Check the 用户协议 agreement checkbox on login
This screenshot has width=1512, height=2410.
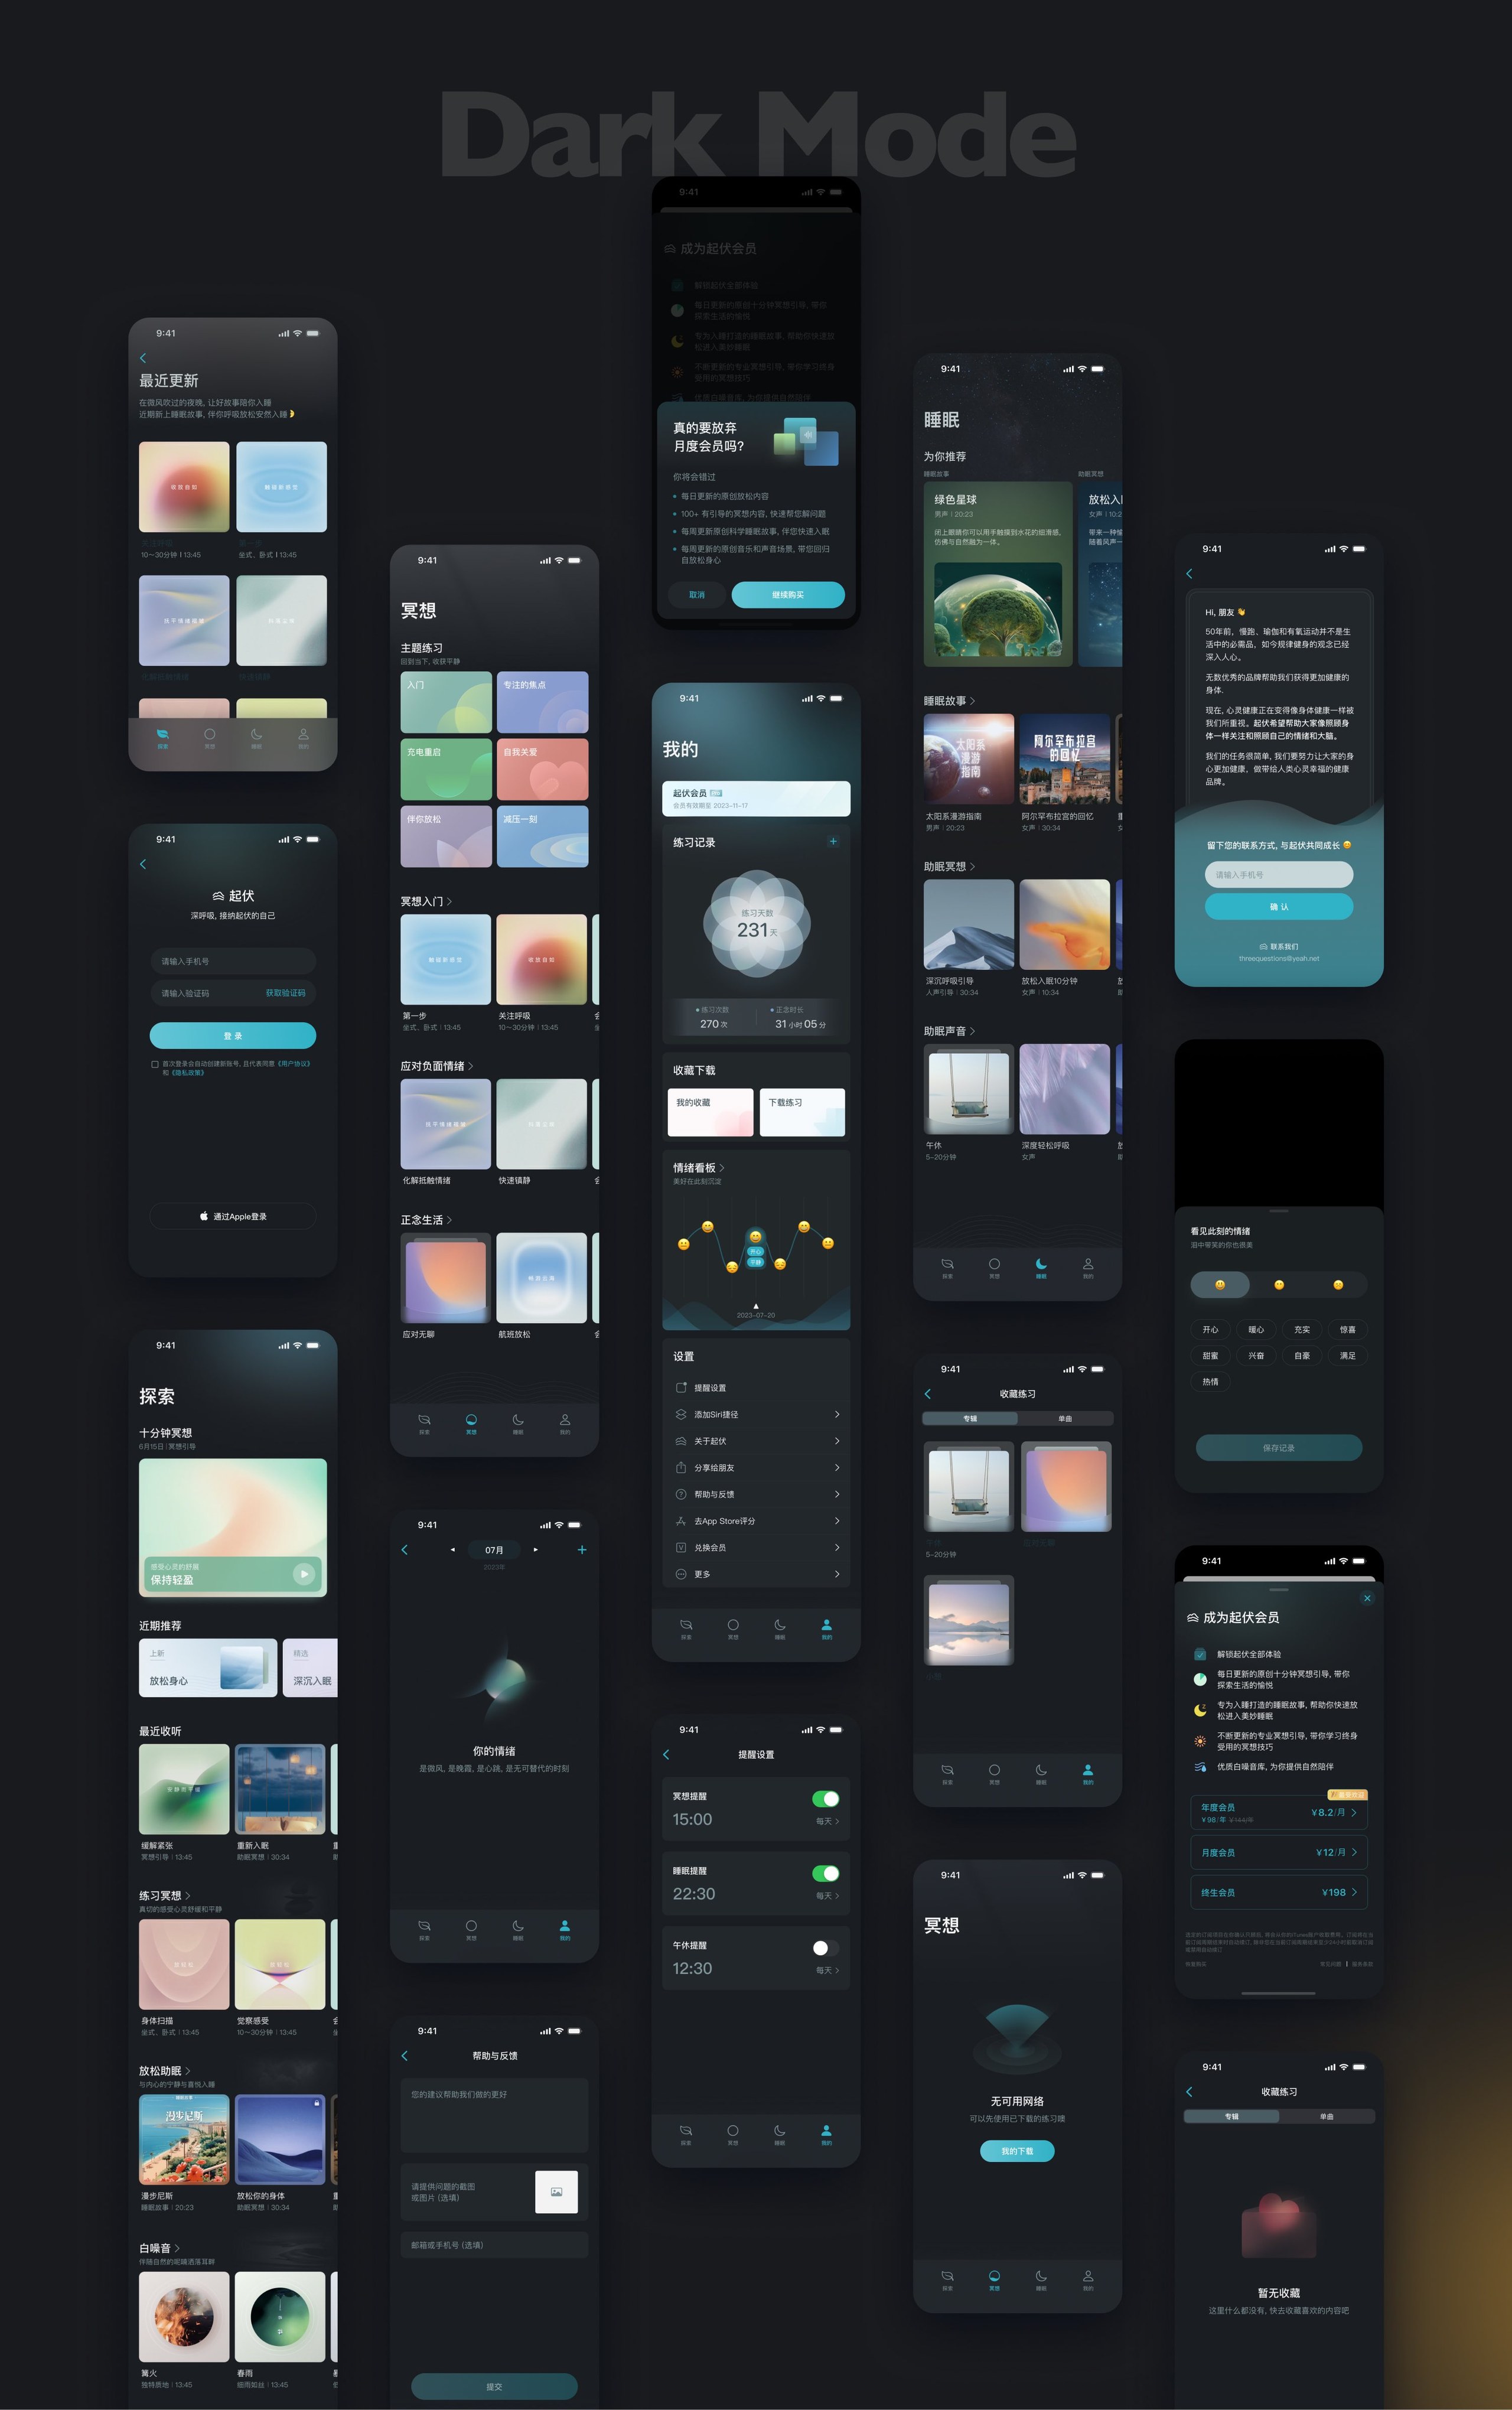click(x=155, y=1064)
